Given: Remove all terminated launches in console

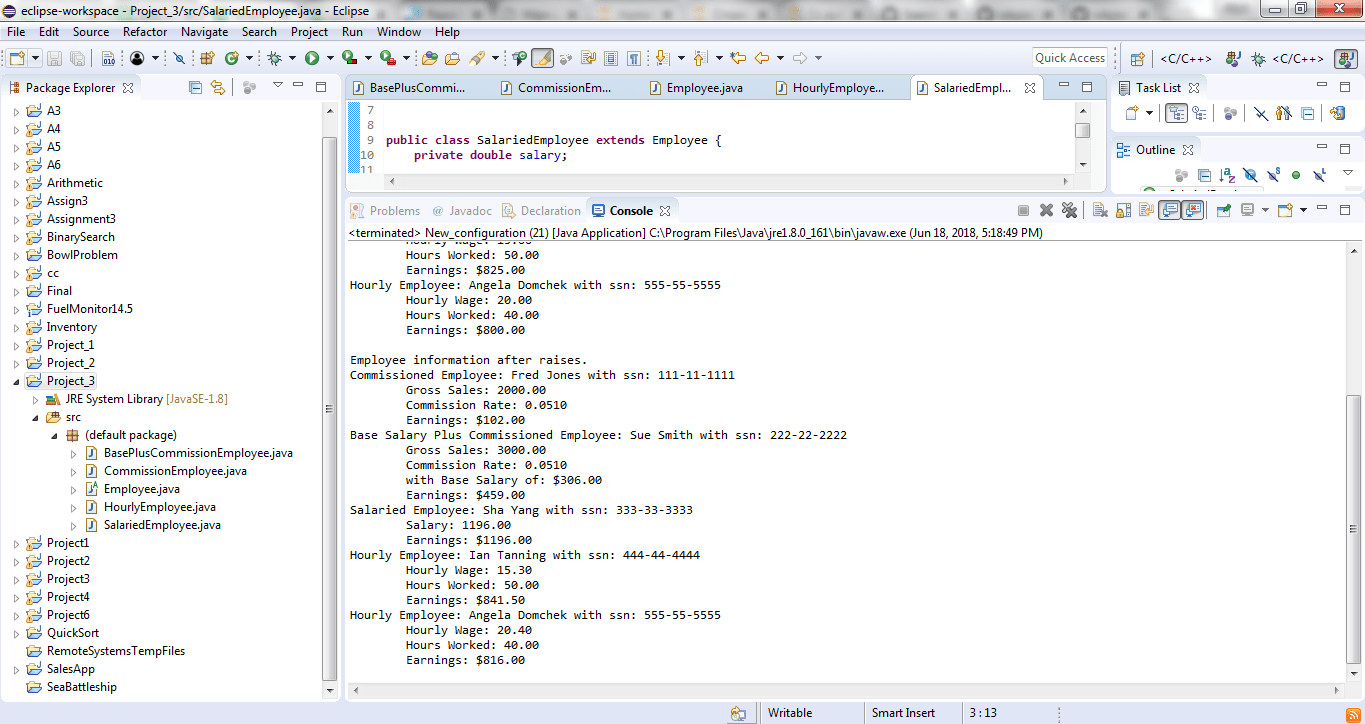Looking at the screenshot, I should tap(1069, 210).
